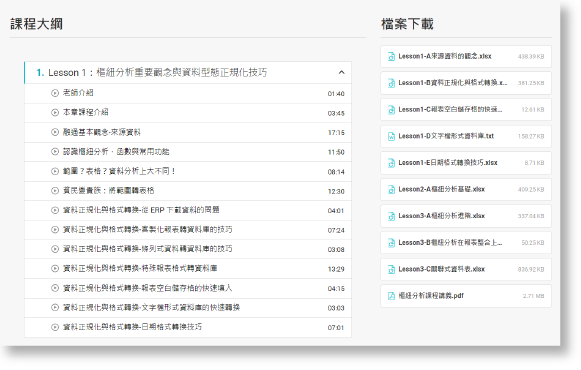The width and height of the screenshot is (581, 370).
Task: Click PDF icon of 課程講義.pdf
Action: pyautogui.click(x=391, y=296)
